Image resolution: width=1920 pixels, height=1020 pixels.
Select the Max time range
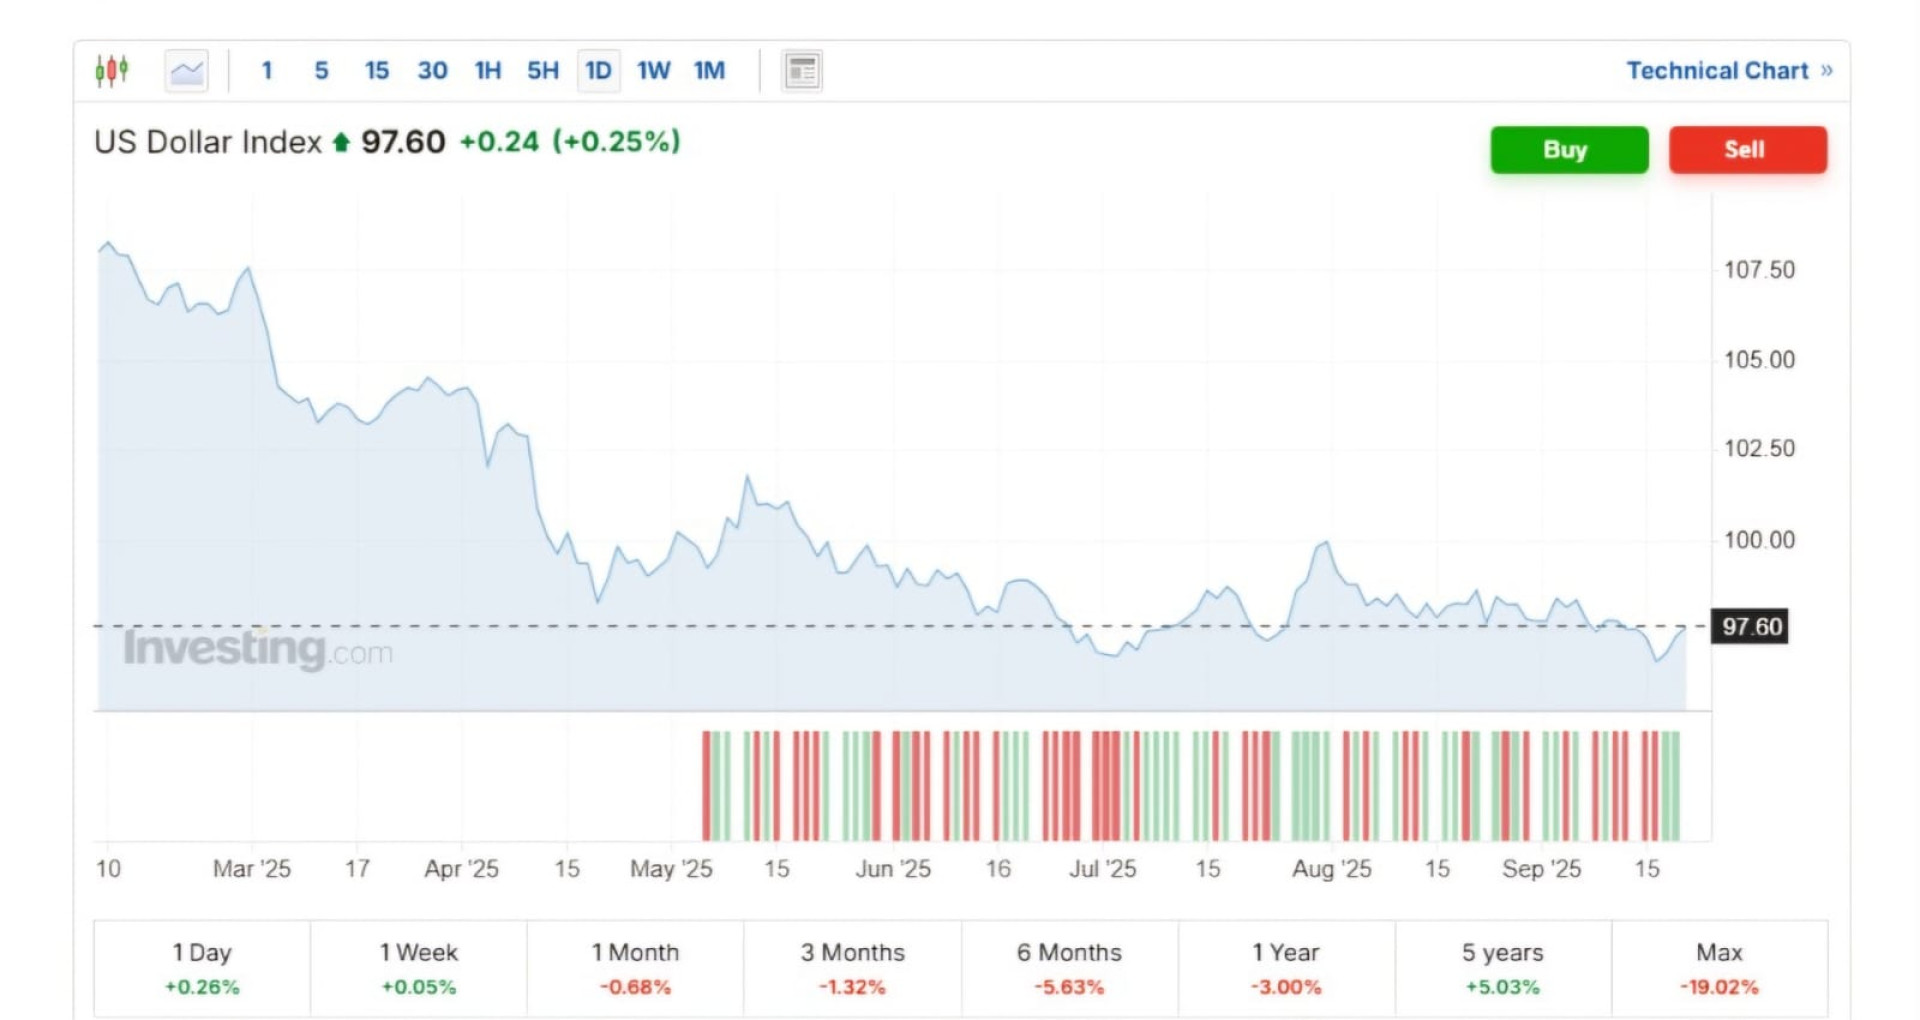[1719, 968]
